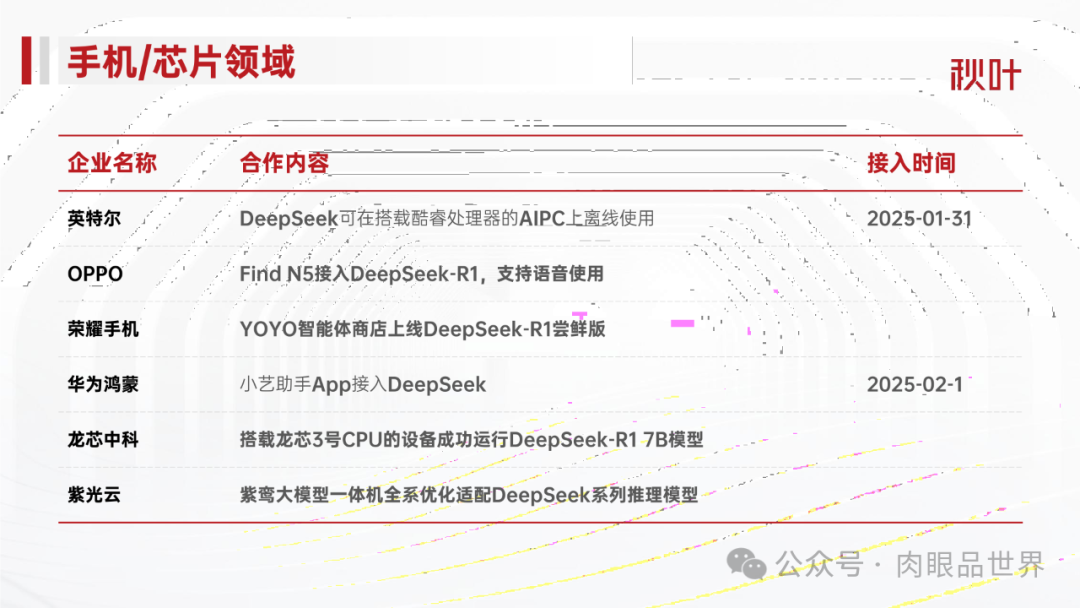Click the date 2025-01-31
The height and width of the screenshot is (608, 1080).
pos(919,218)
